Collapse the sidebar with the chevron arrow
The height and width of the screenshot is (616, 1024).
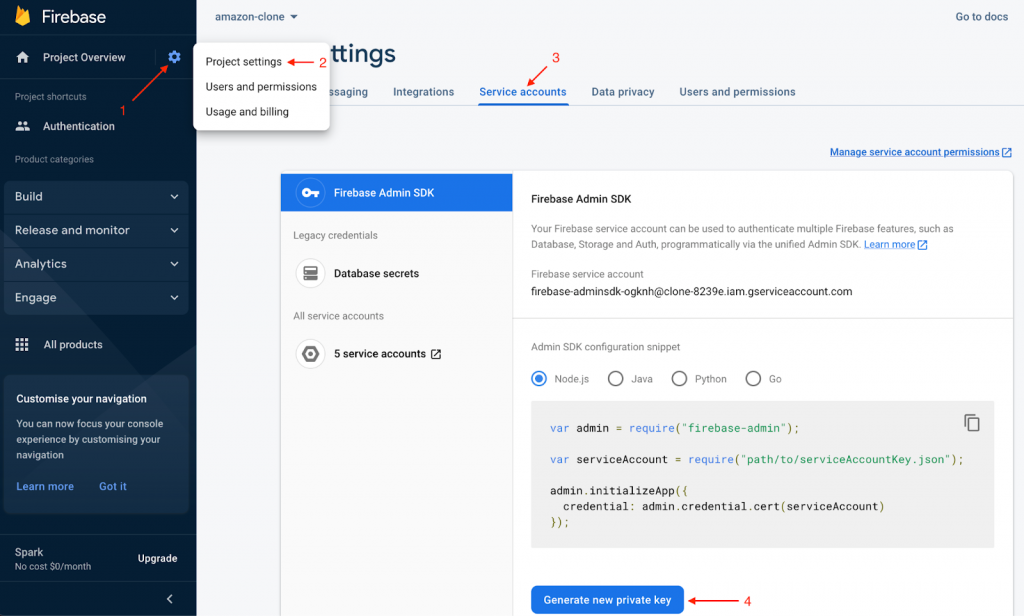tap(169, 599)
